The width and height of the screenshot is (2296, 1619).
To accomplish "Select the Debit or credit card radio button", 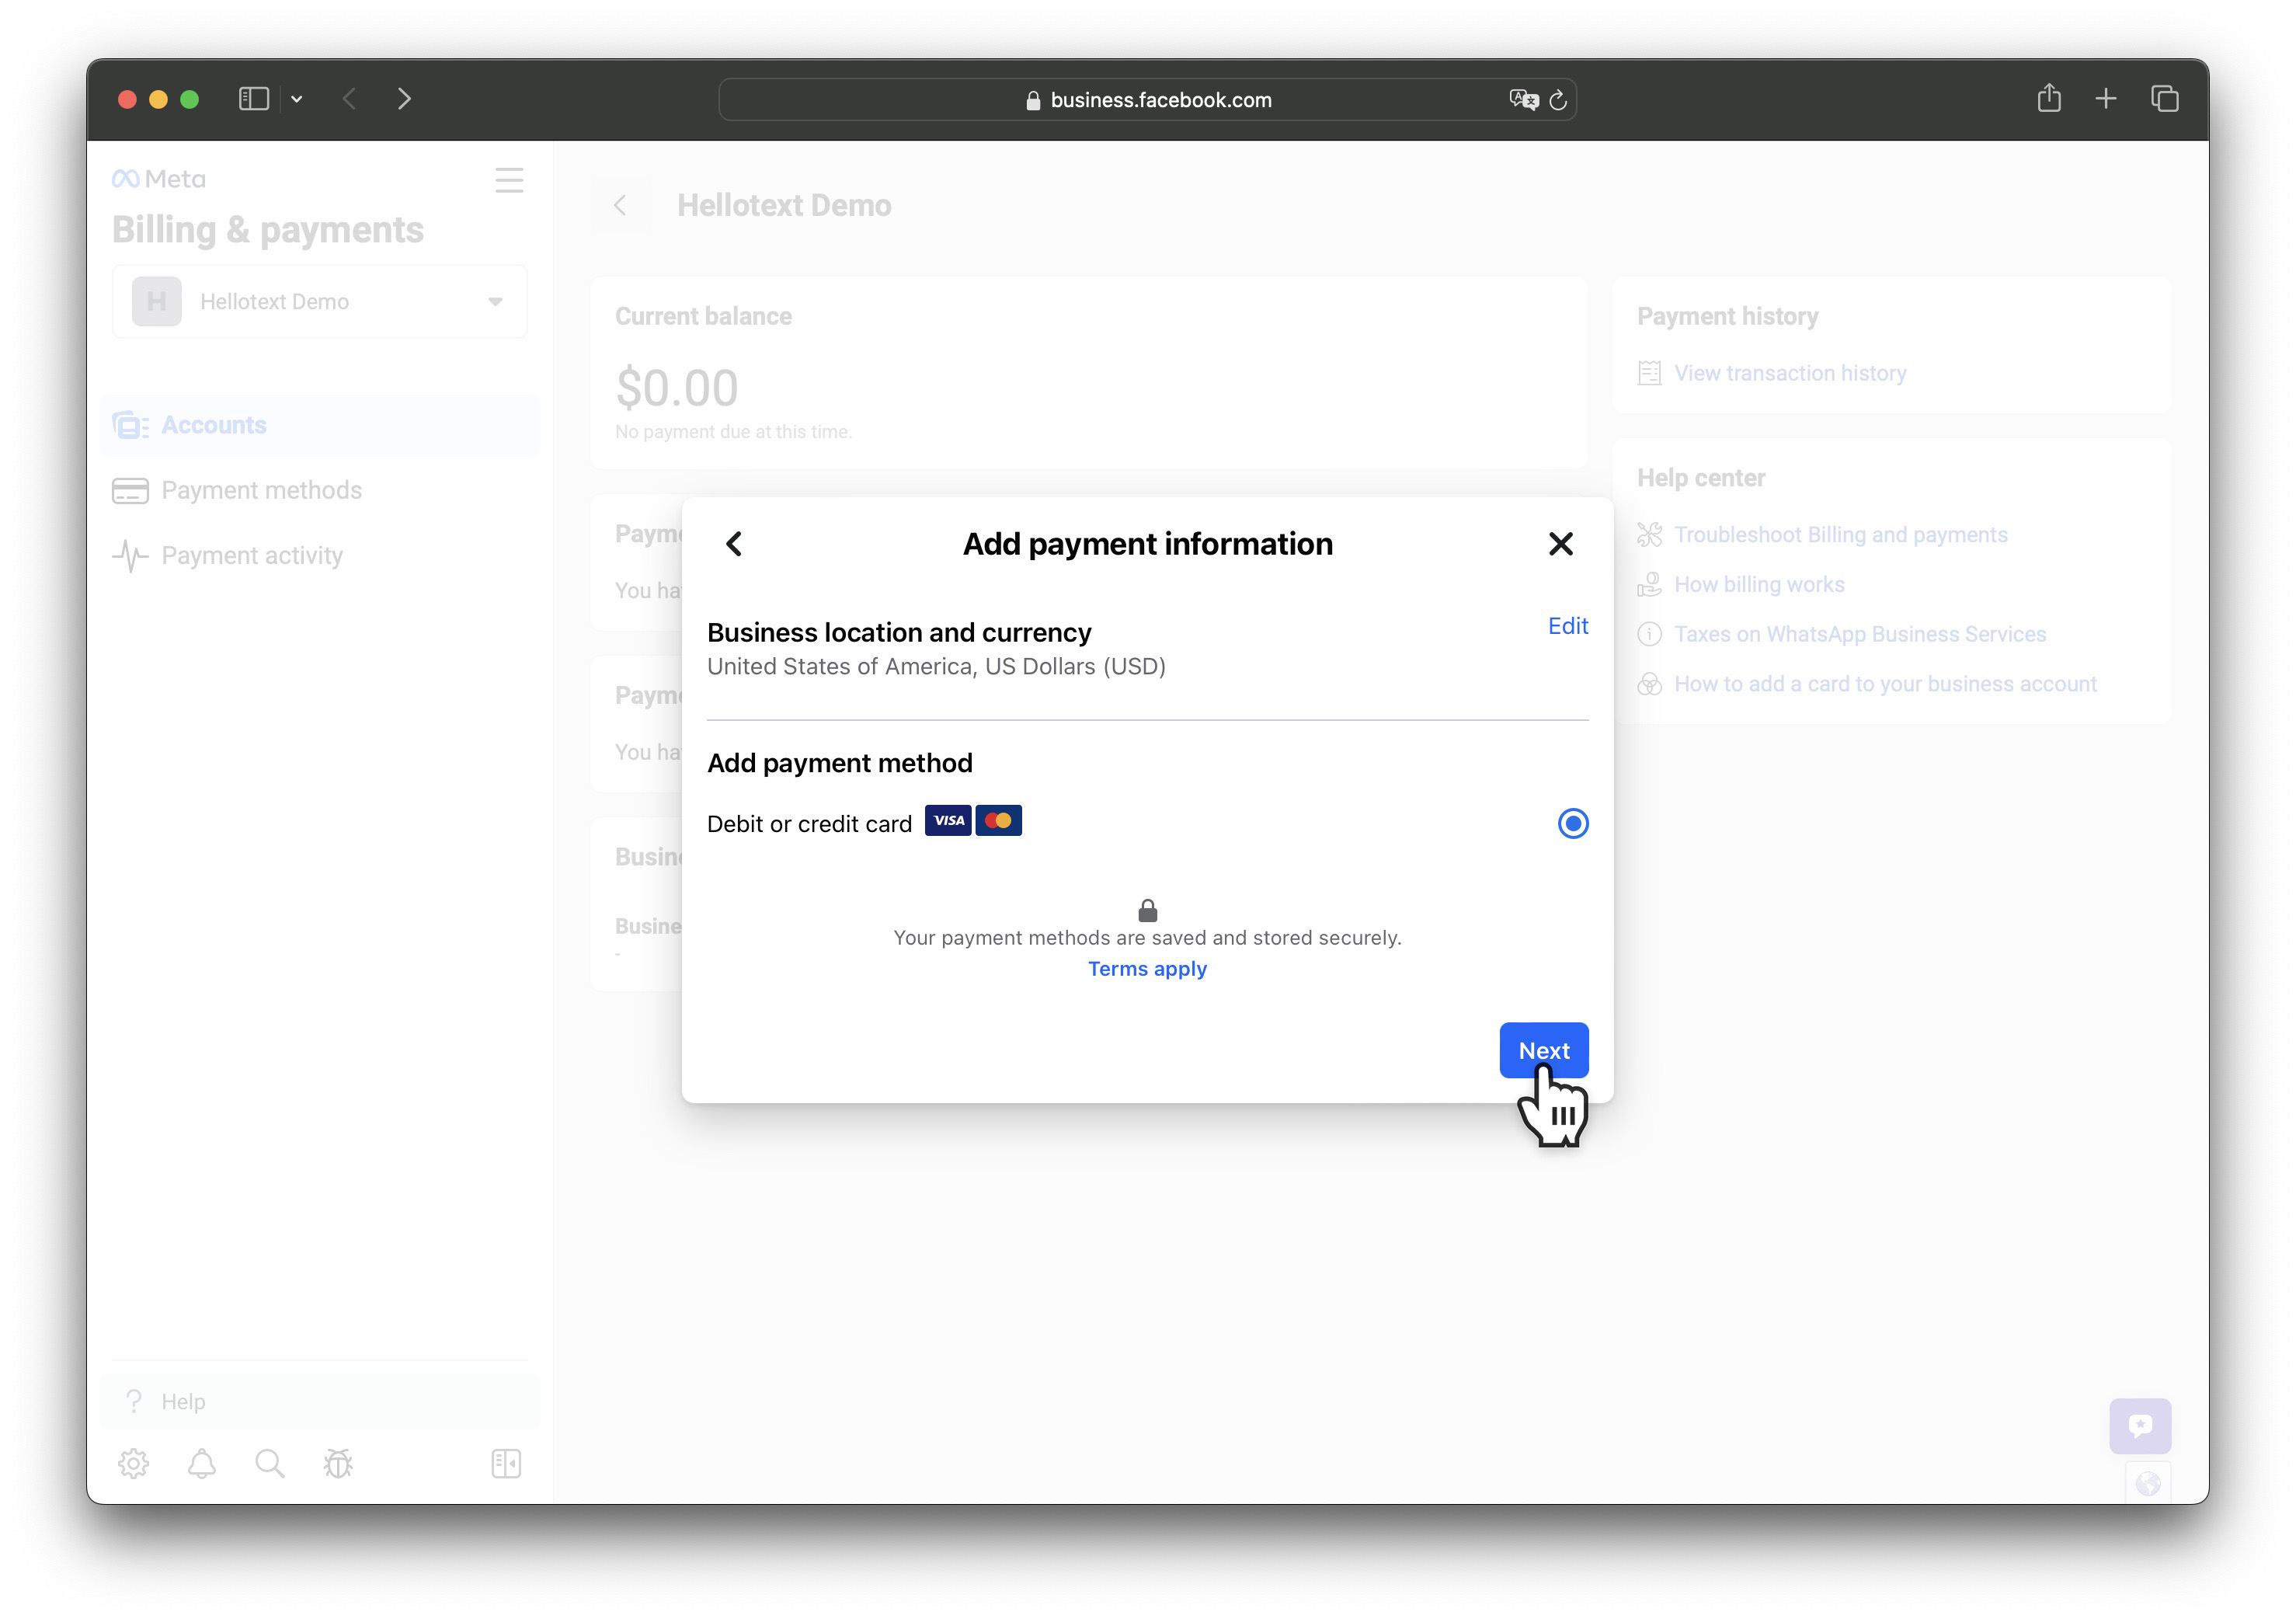I will (x=1572, y=823).
